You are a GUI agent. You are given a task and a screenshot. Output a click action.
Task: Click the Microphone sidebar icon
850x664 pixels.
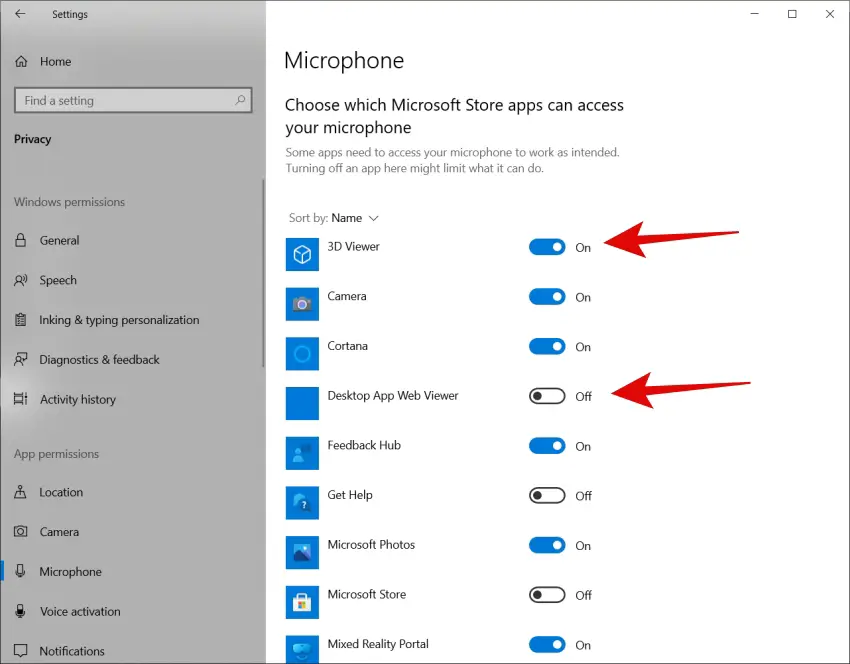click(21, 571)
